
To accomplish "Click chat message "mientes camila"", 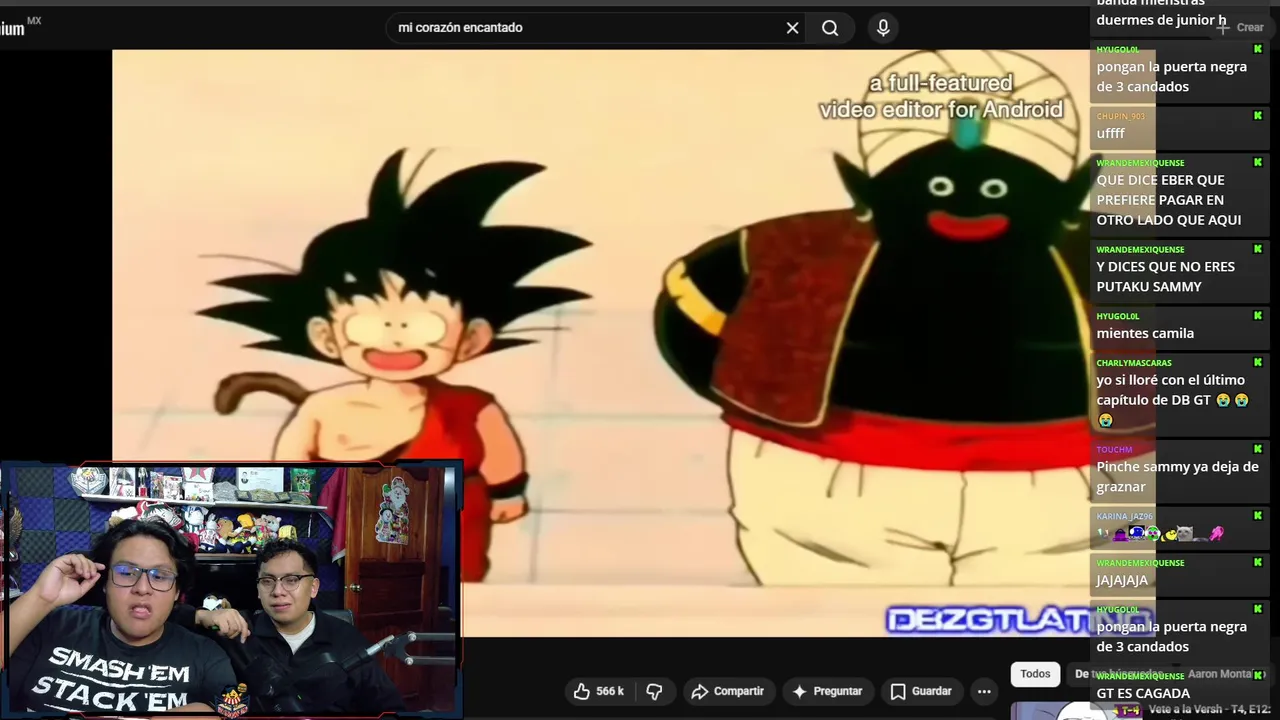I will coord(1145,333).
